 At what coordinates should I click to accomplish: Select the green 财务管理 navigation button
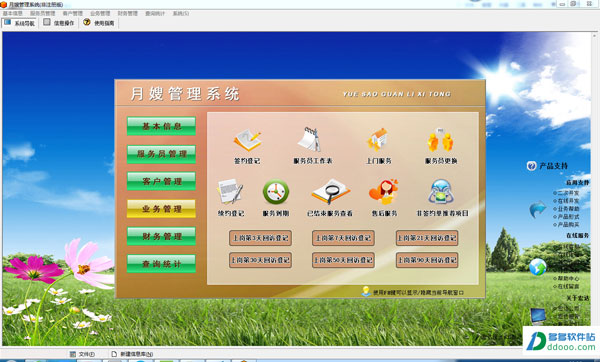[x=161, y=236]
